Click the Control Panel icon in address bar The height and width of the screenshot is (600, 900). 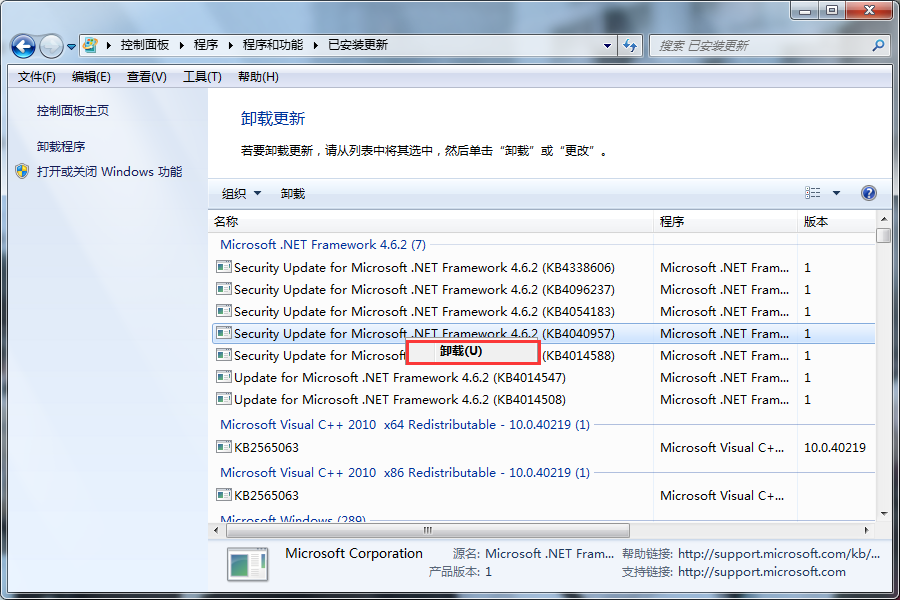[91, 45]
